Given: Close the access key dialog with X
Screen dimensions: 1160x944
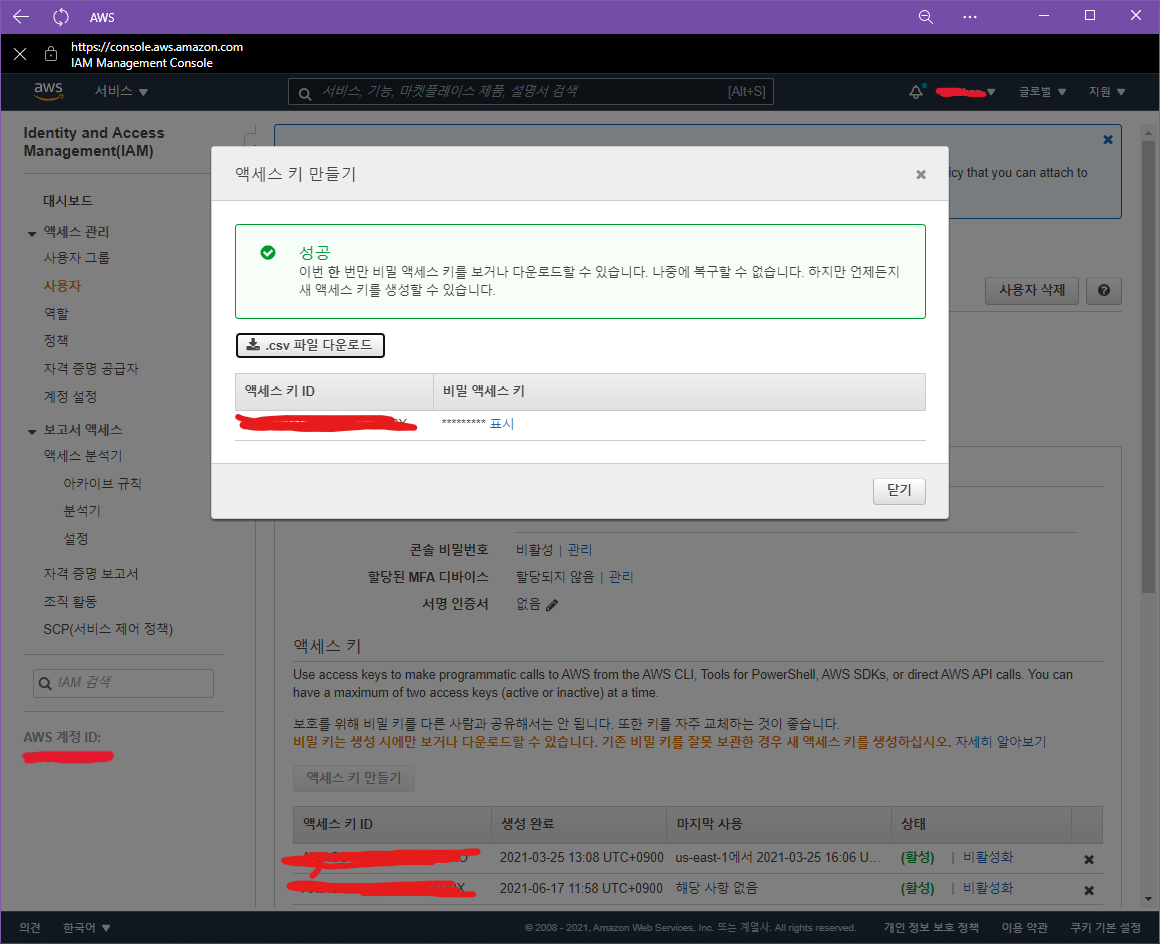Looking at the screenshot, I should [921, 175].
